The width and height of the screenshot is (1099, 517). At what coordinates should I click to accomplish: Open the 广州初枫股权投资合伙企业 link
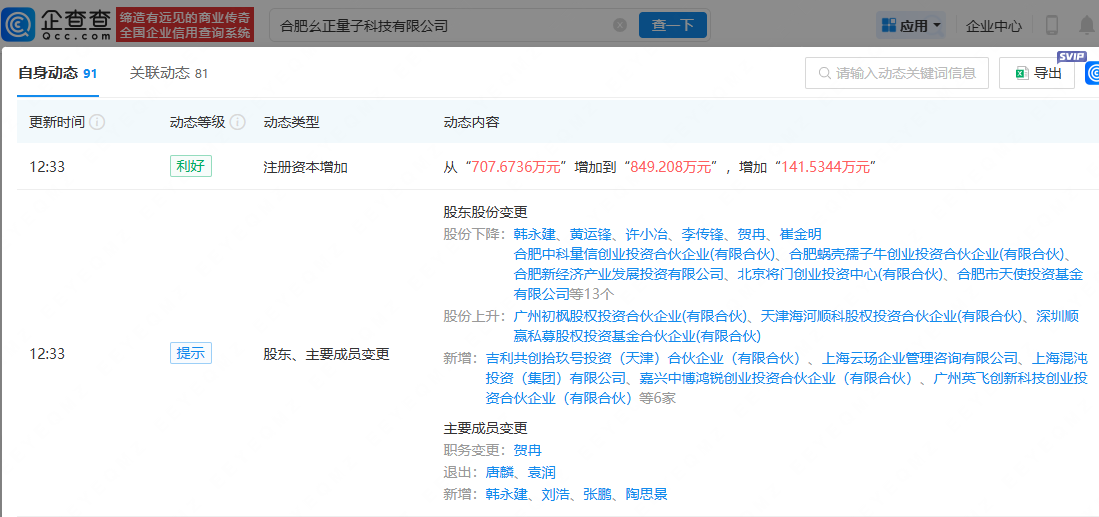point(630,315)
